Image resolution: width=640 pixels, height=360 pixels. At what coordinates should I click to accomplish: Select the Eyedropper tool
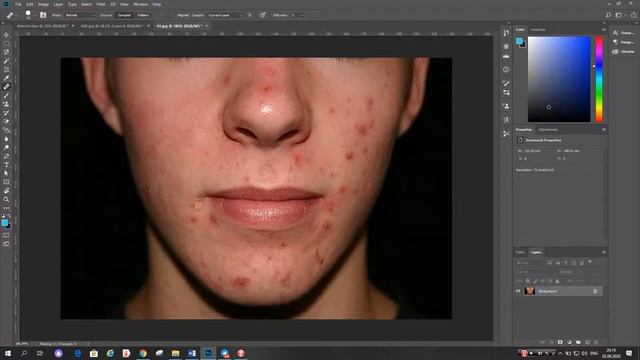point(6,78)
